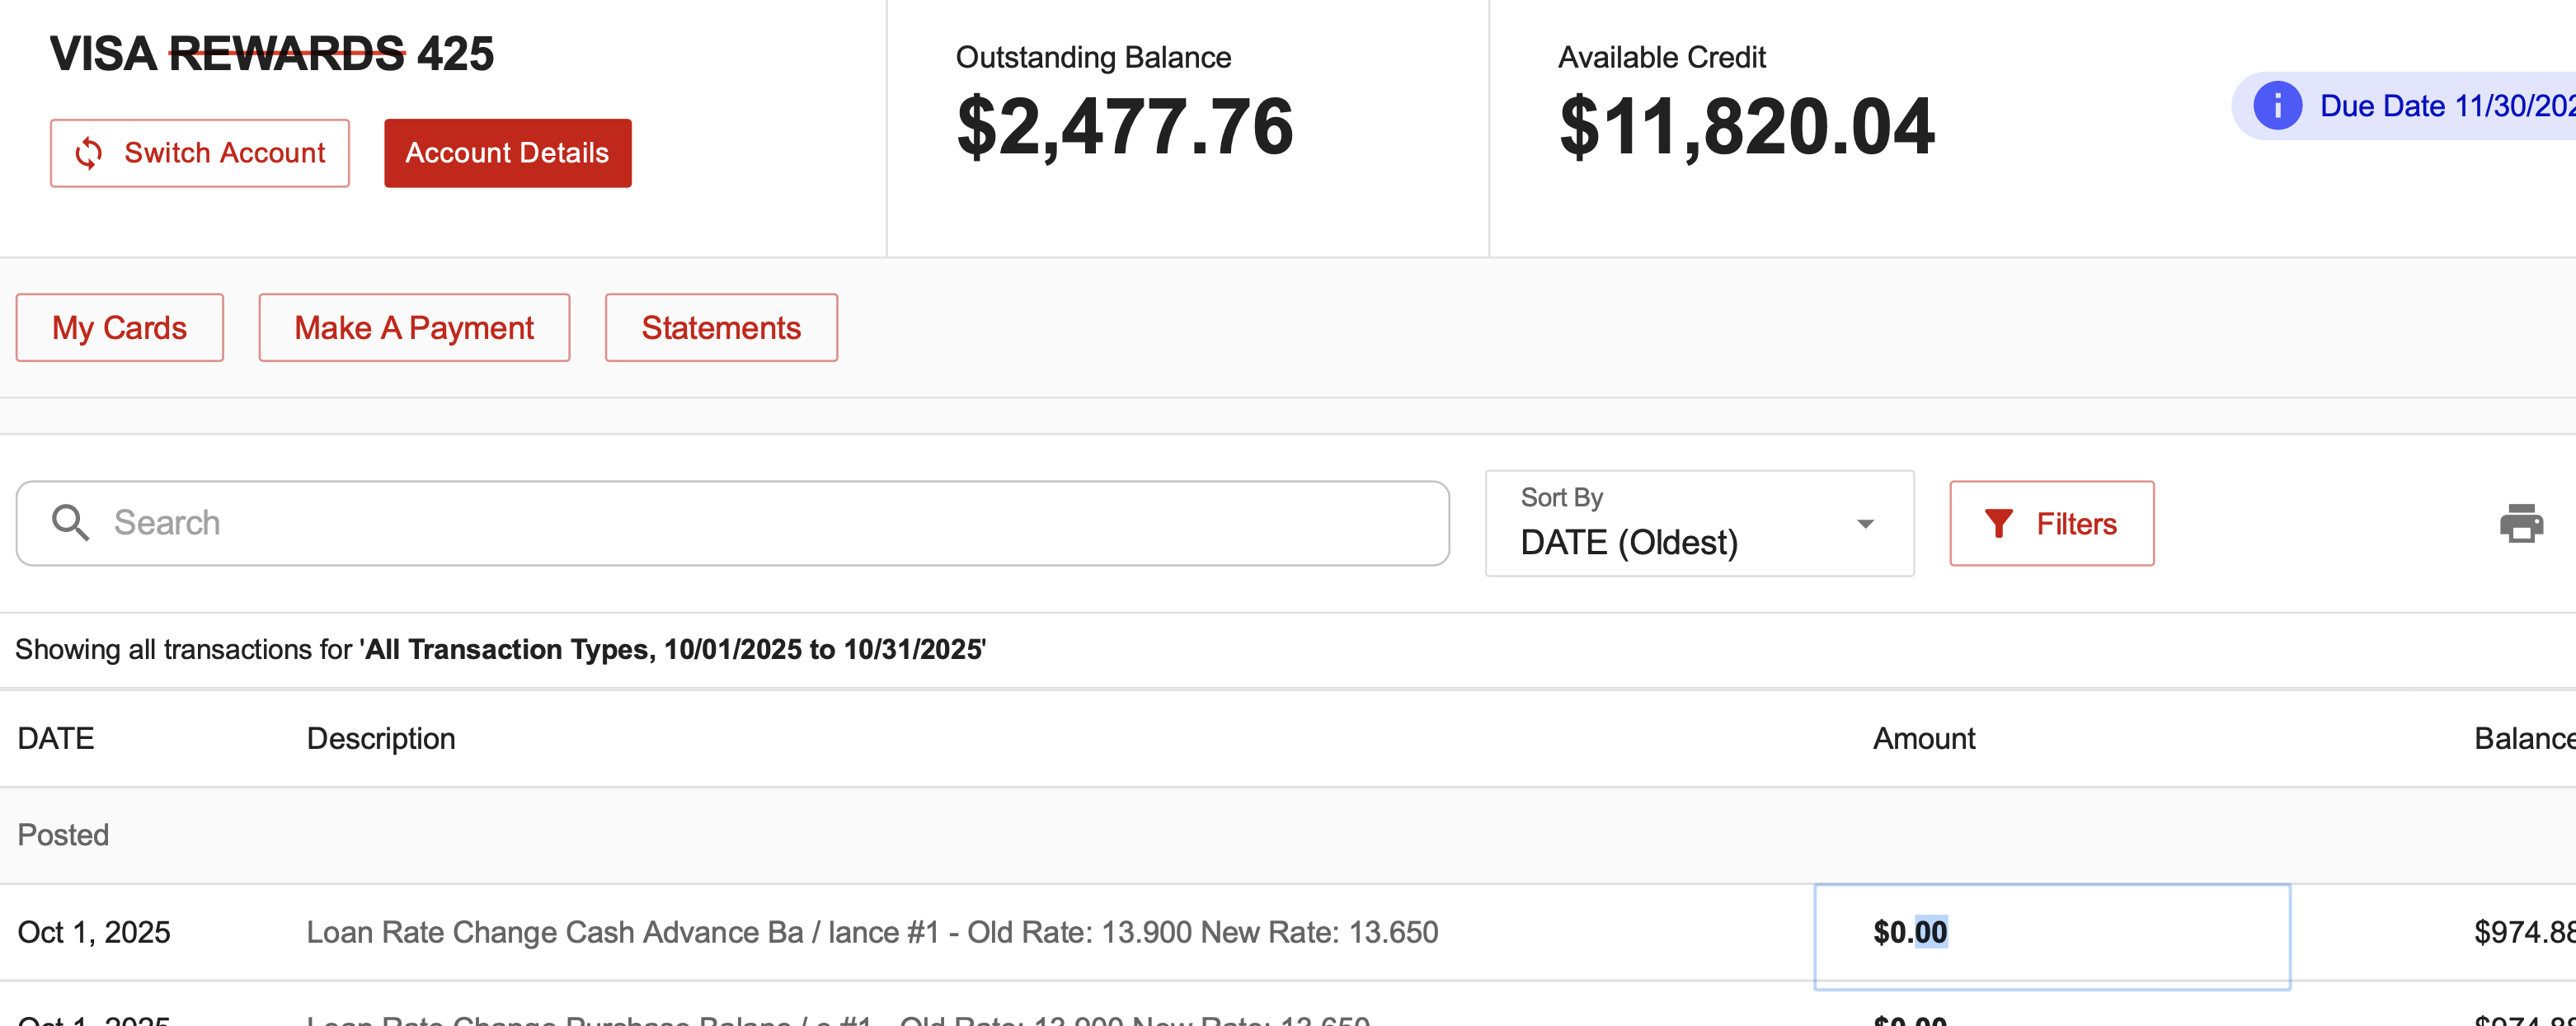Click the refresh arrows on Switch Account
This screenshot has height=1026, width=2576.
pos(89,153)
